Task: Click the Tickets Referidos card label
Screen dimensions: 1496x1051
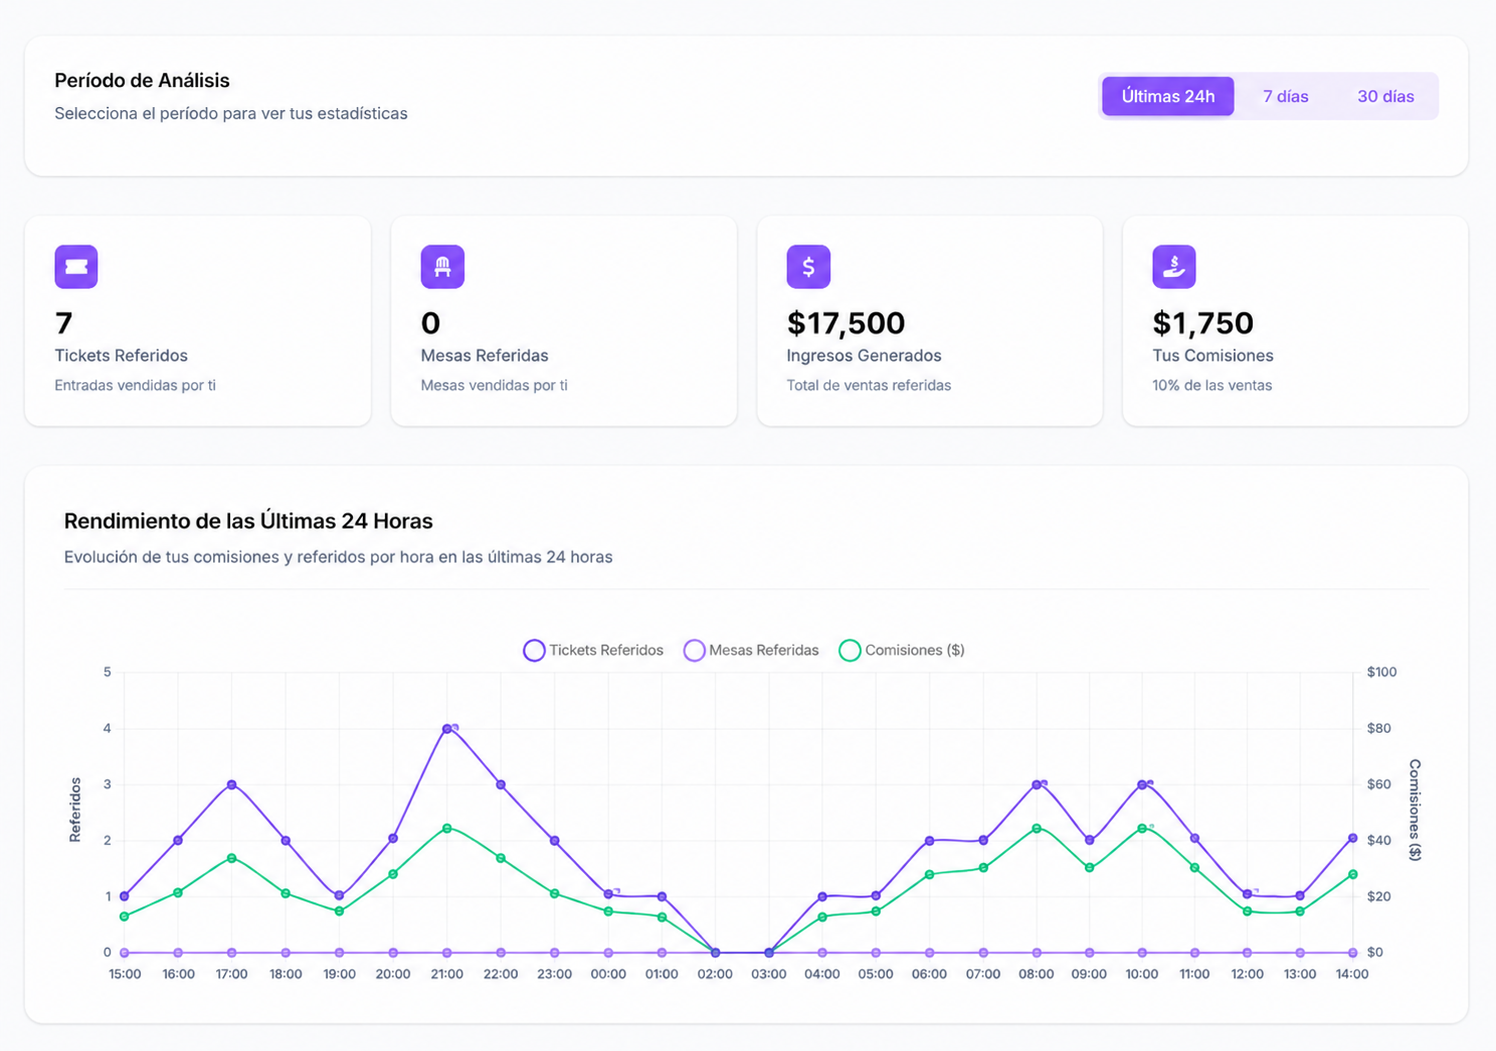Action: (x=121, y=356)
